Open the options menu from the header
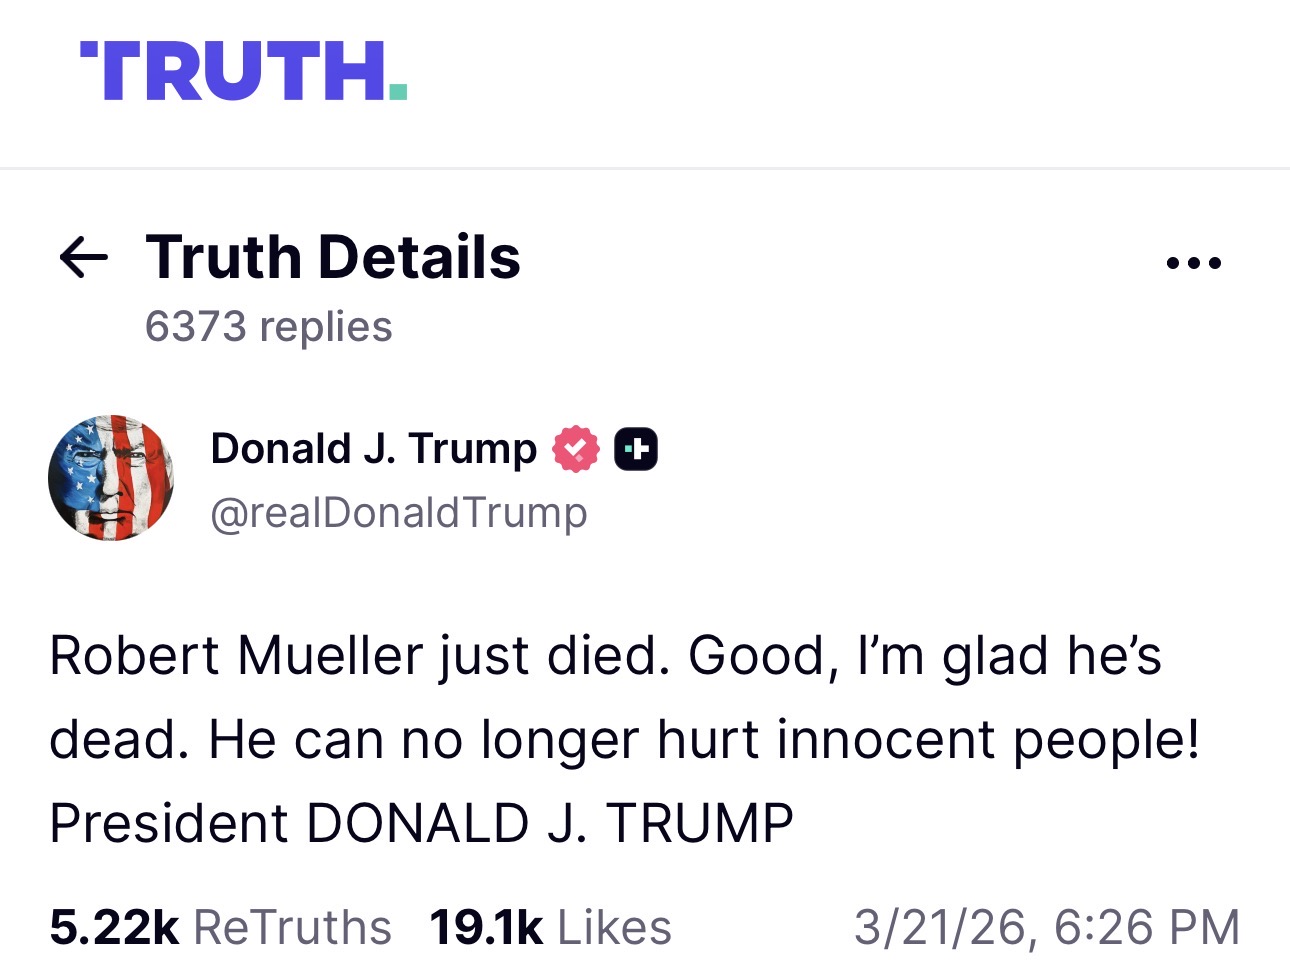Image resolution: width=1290 pixels, height=969 pixels. (x=1194, y=261)
